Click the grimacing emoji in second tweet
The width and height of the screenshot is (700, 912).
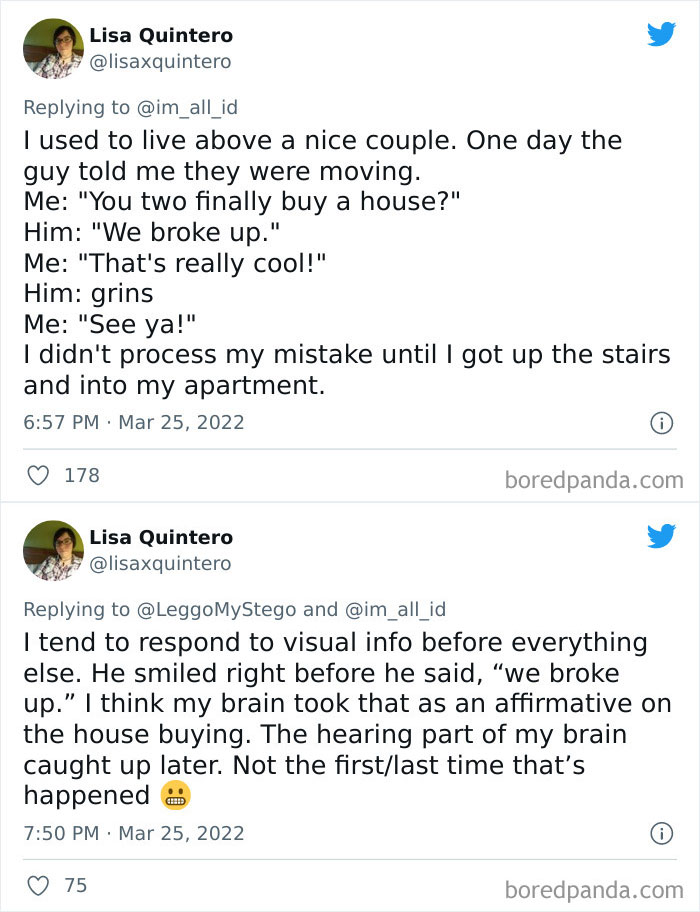pyautogui.click(x=174, y=796)
